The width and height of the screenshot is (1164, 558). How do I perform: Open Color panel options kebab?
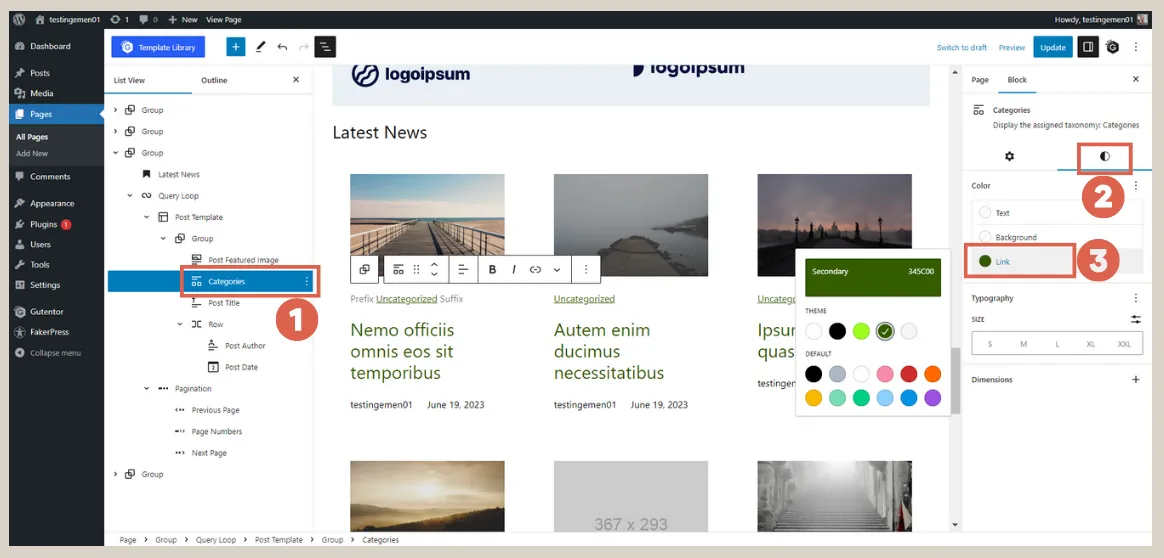click(x=1135, y=186)
